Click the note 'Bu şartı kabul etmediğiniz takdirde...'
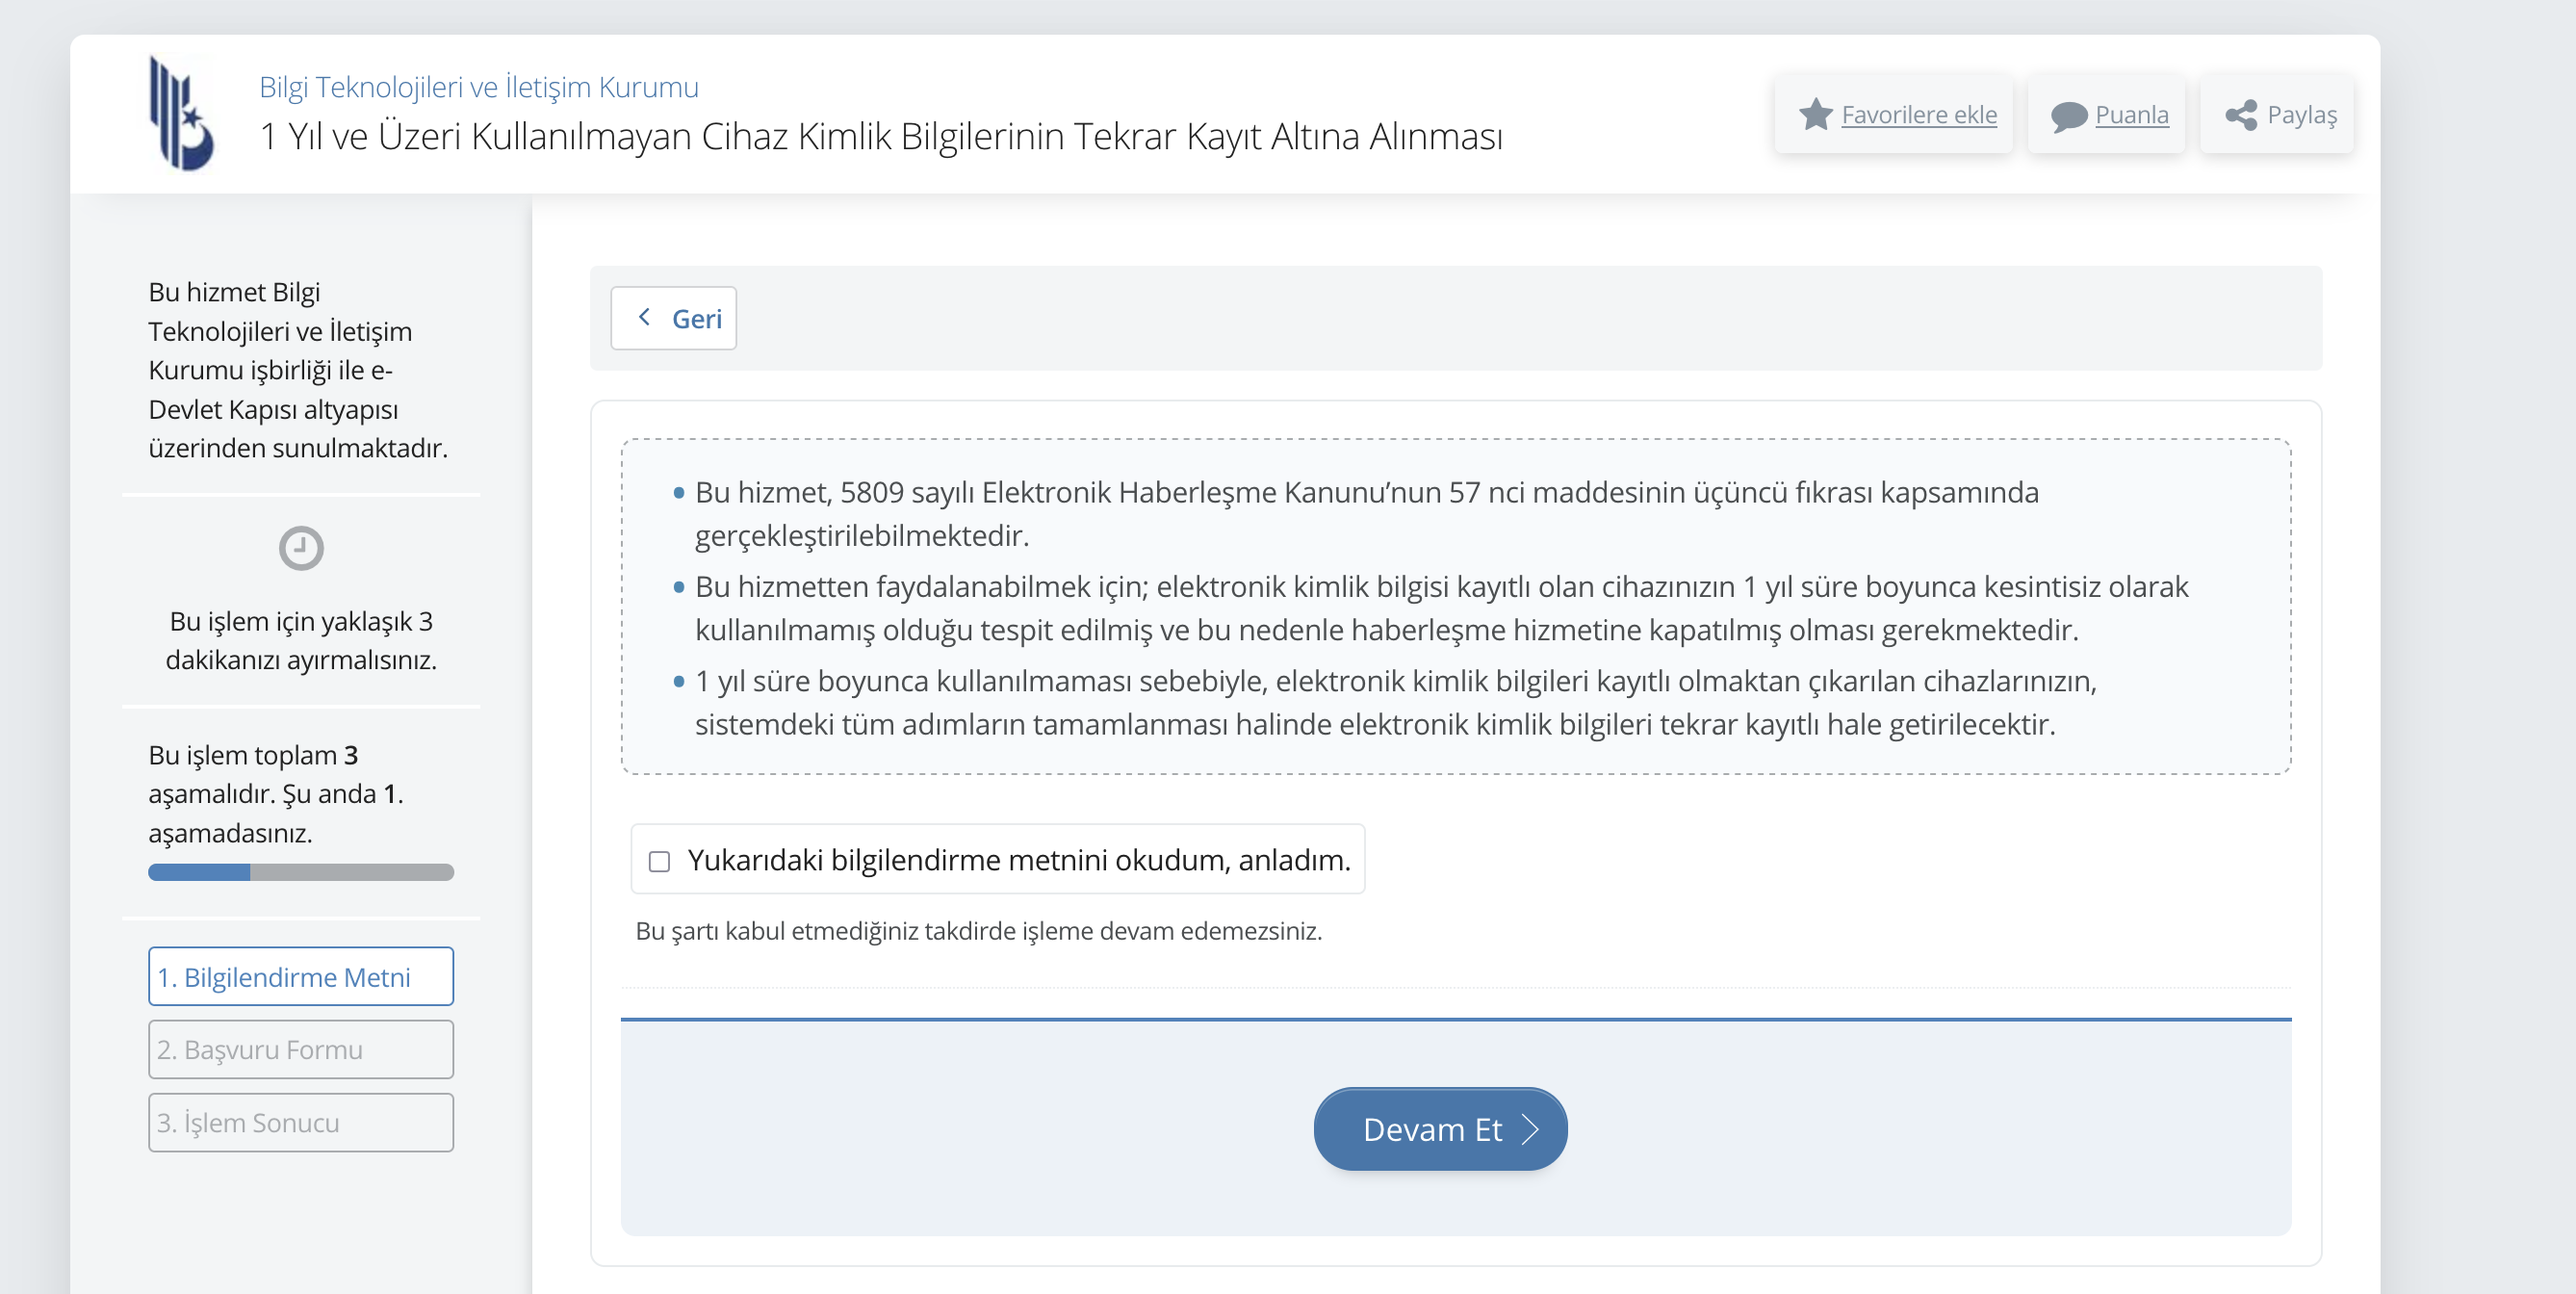This screenshot has width=2576, height=1294. point(979,931)
